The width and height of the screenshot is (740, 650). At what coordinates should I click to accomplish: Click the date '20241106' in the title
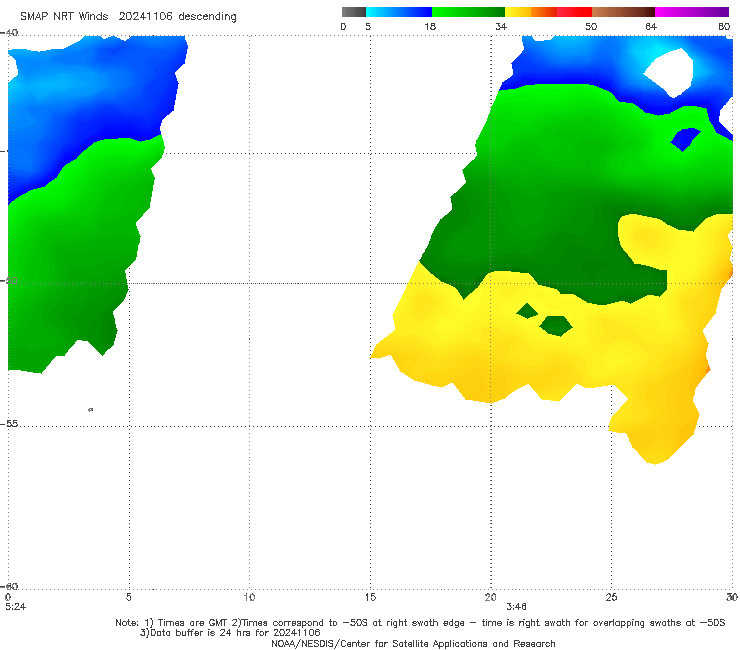point(145,16)
